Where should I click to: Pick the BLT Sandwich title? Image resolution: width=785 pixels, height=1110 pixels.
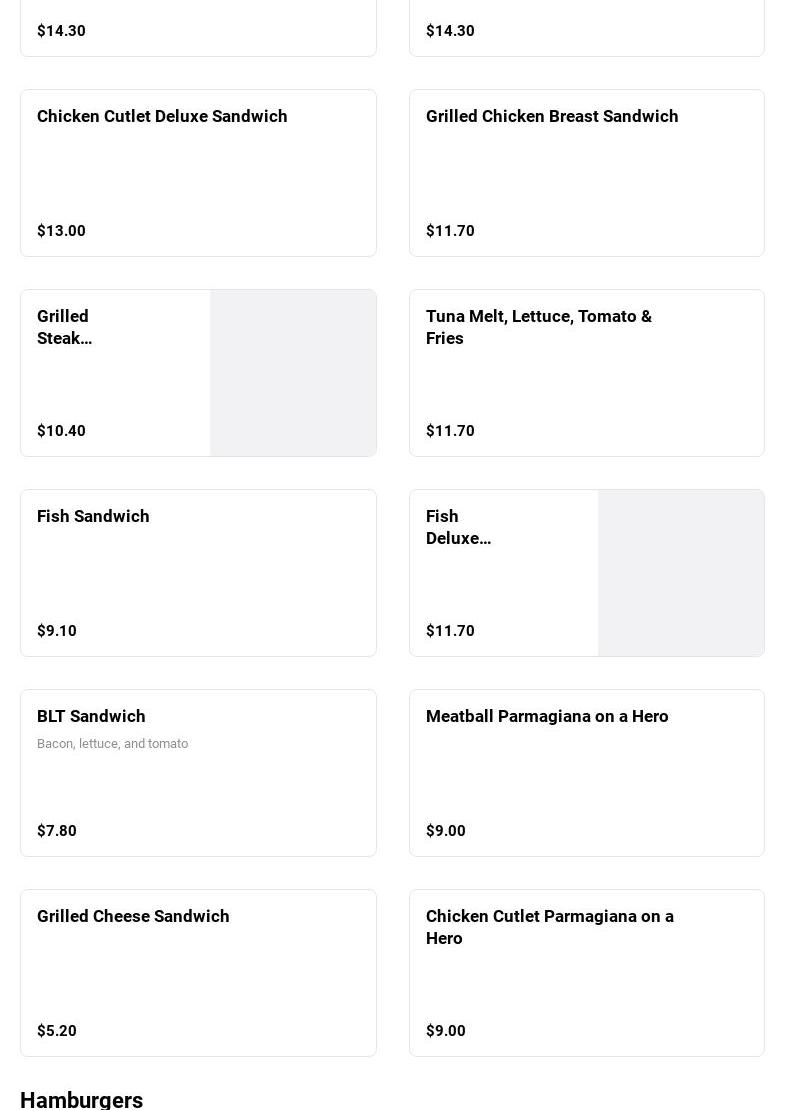tap(91, 717)
